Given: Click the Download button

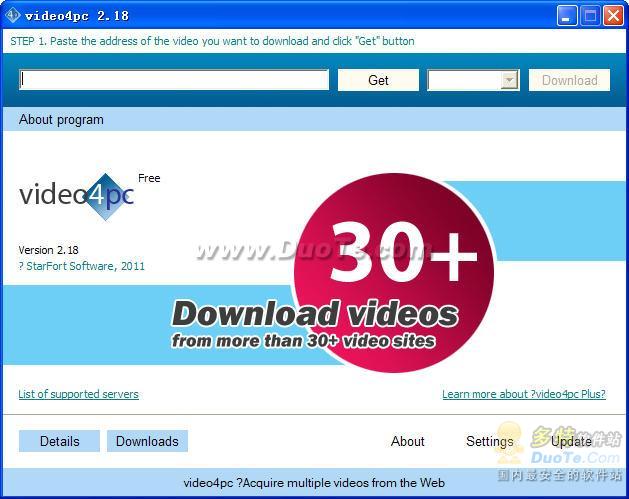Looking at the screenshot, I should tap(569, 80).
